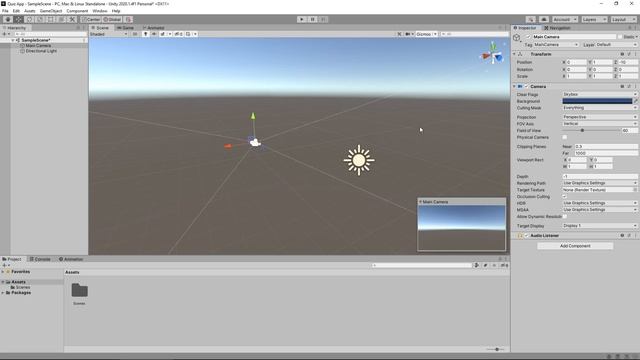640x360 pixels.
Task: Toggle the Static checkbox in Inspector
Action: 620,37
